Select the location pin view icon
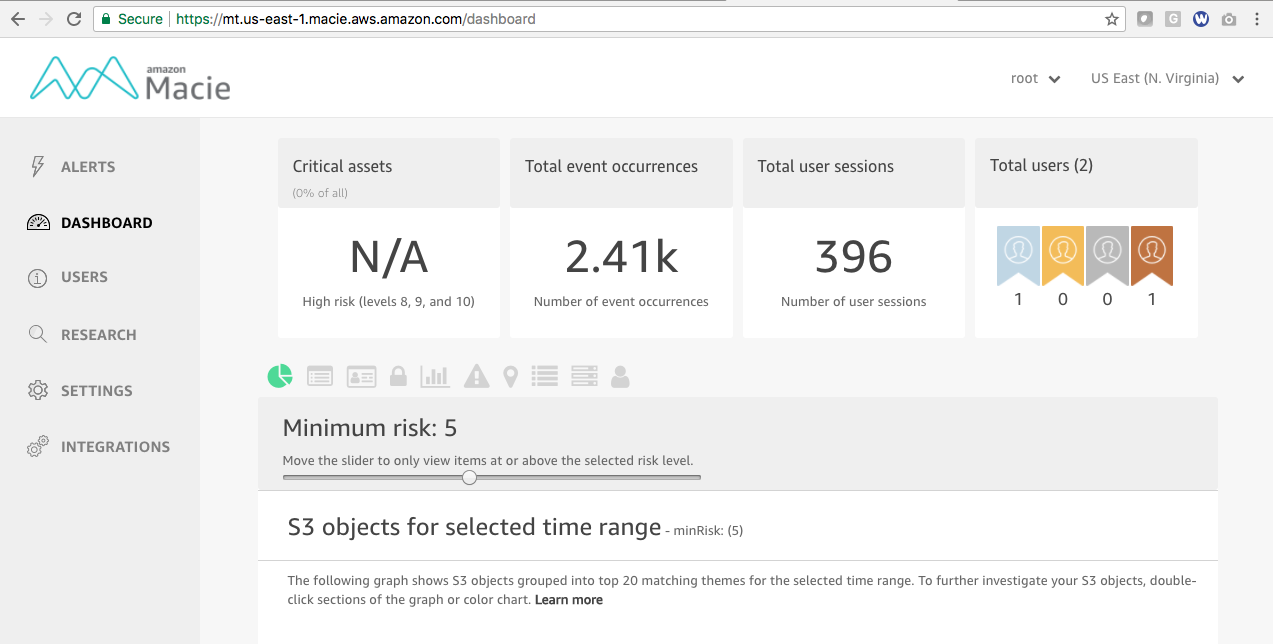 pos(511,376)
